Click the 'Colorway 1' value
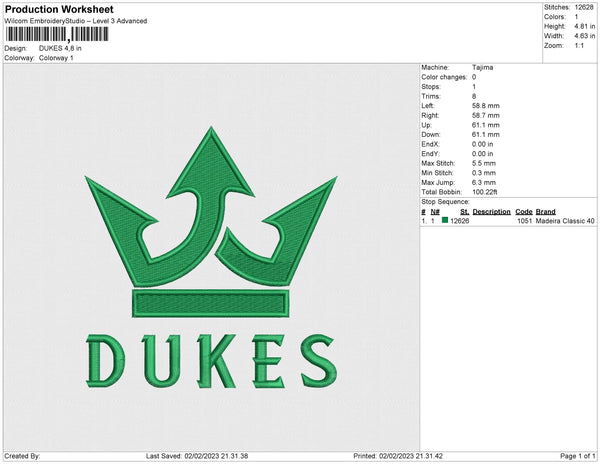The image size is (600, 464). (x=56, y=58)
